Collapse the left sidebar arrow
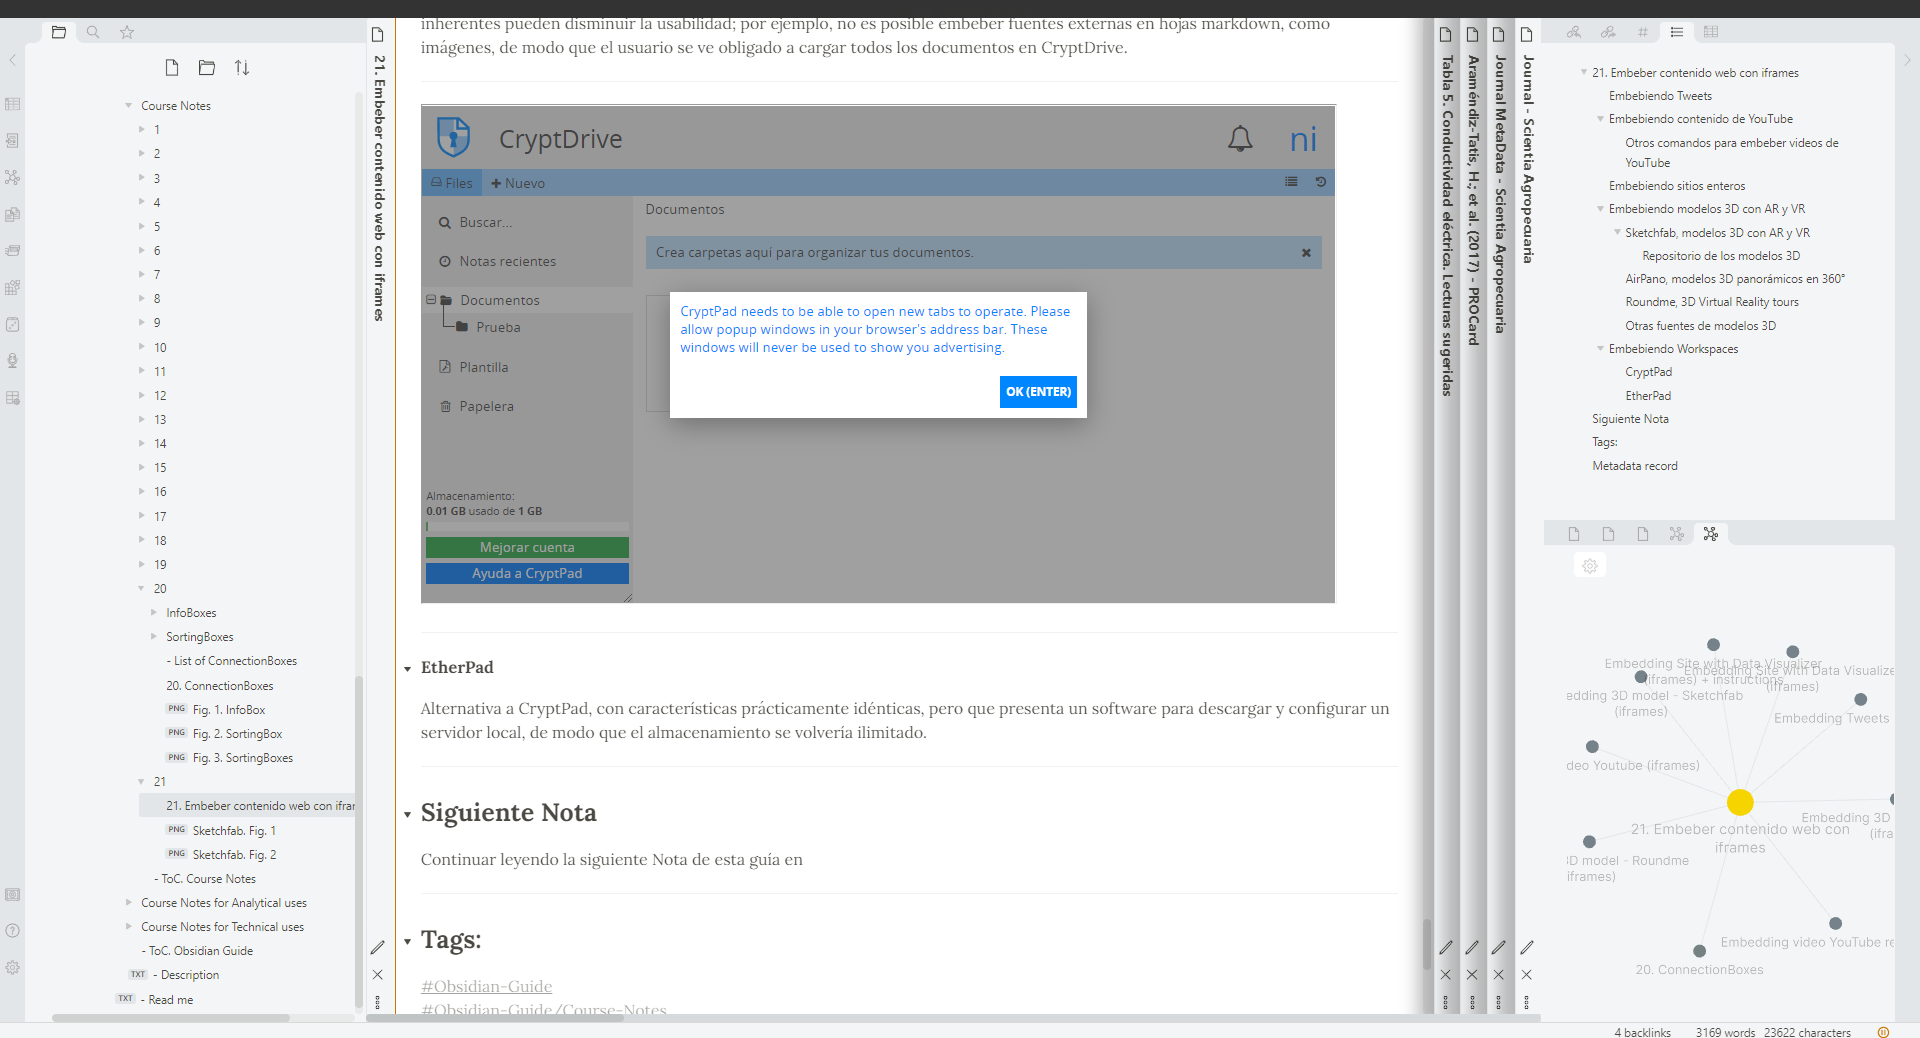 (x=12, y=60)
